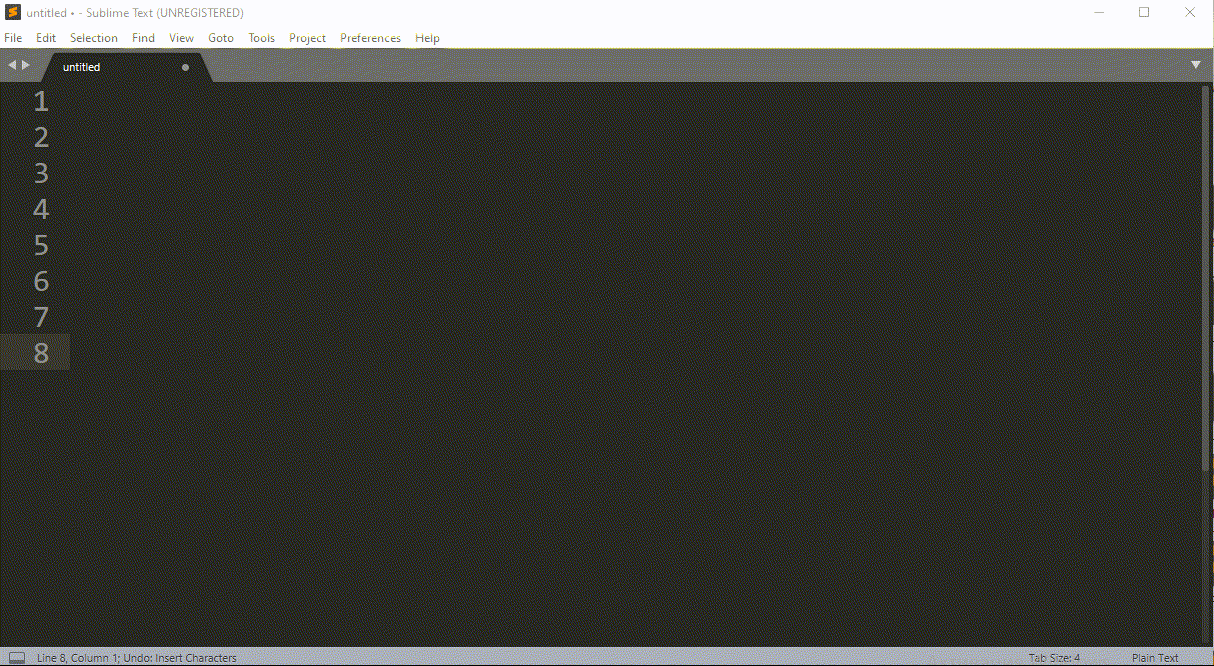Screen dimensions: 1214x666
Task: Click line number 7 in gutter
Action: point(41,317)
